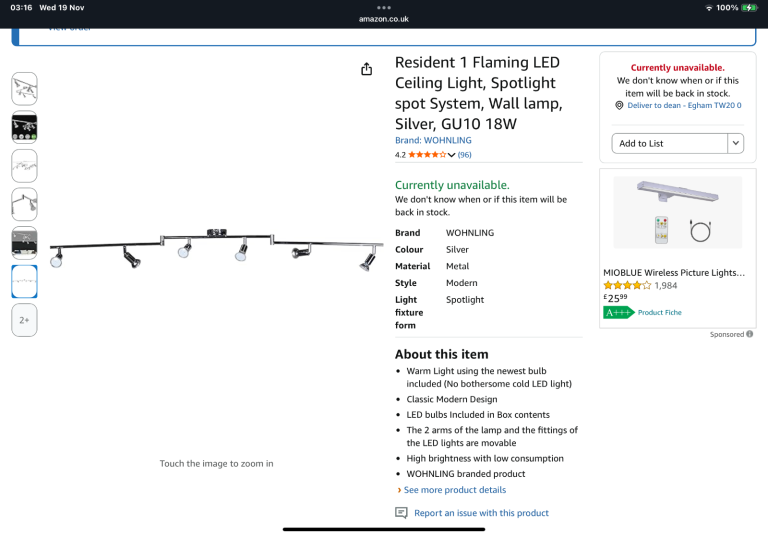Open the MIOBLUE Wireless Picture Lights ad
Viewport: 768px width, 536px height.
click(674, 272)
